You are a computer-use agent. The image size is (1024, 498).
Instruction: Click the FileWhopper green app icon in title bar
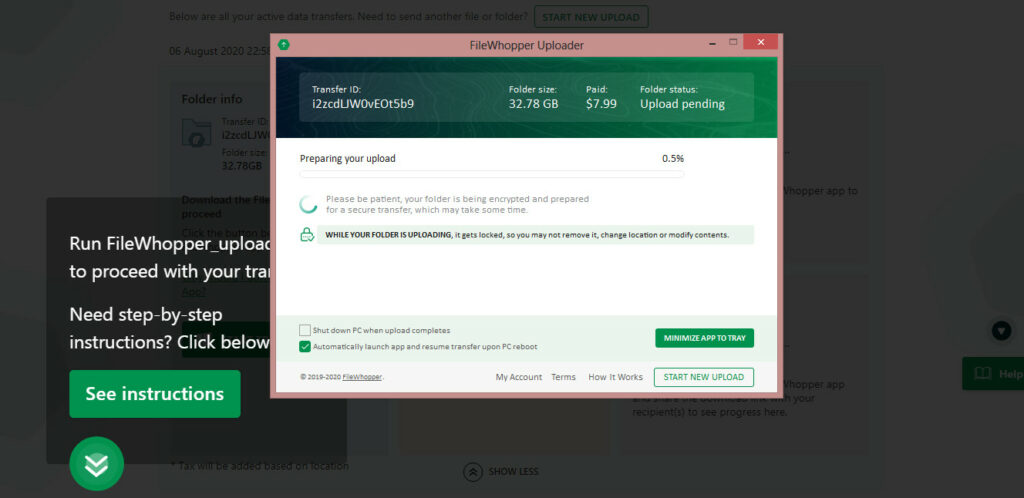click(283, 45)
